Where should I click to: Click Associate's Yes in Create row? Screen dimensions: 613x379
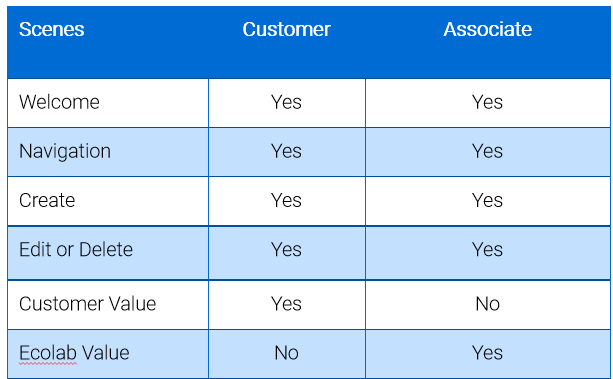point(488,201)
